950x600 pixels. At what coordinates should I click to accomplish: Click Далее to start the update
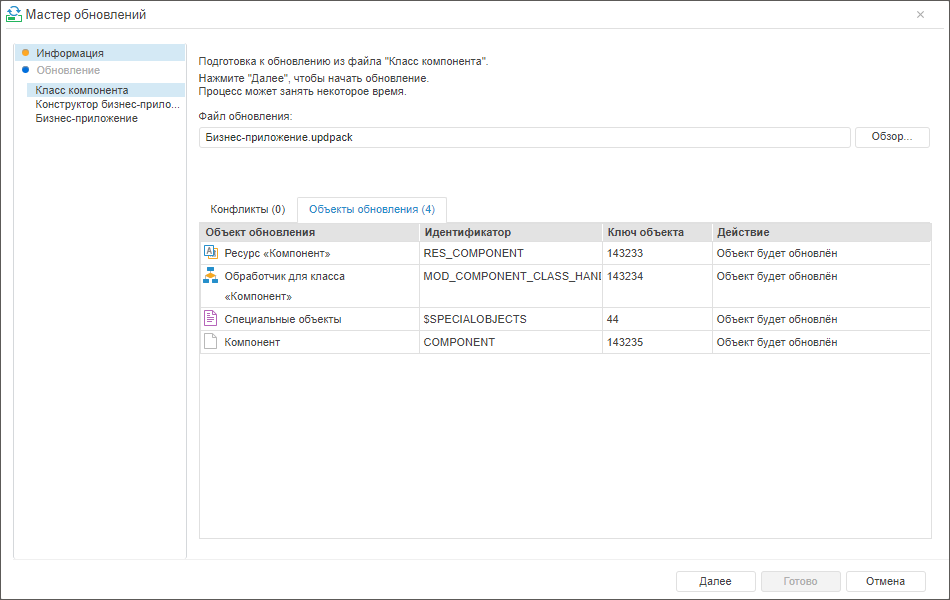coord(715,581)
